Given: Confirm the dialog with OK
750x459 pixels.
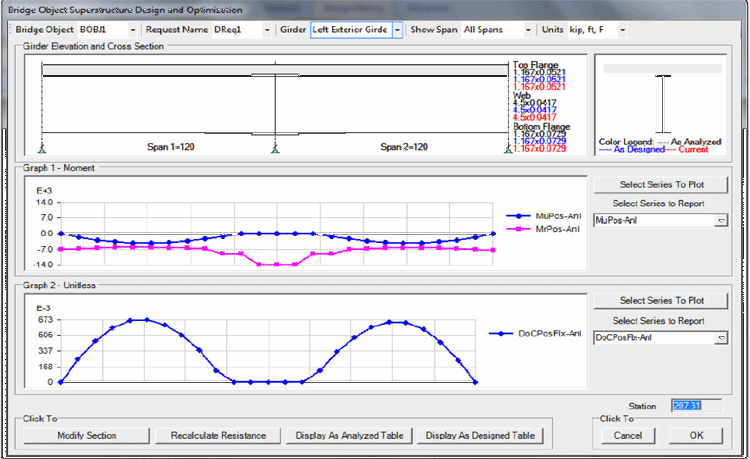Looking at the screenshot, I should 696,436.
